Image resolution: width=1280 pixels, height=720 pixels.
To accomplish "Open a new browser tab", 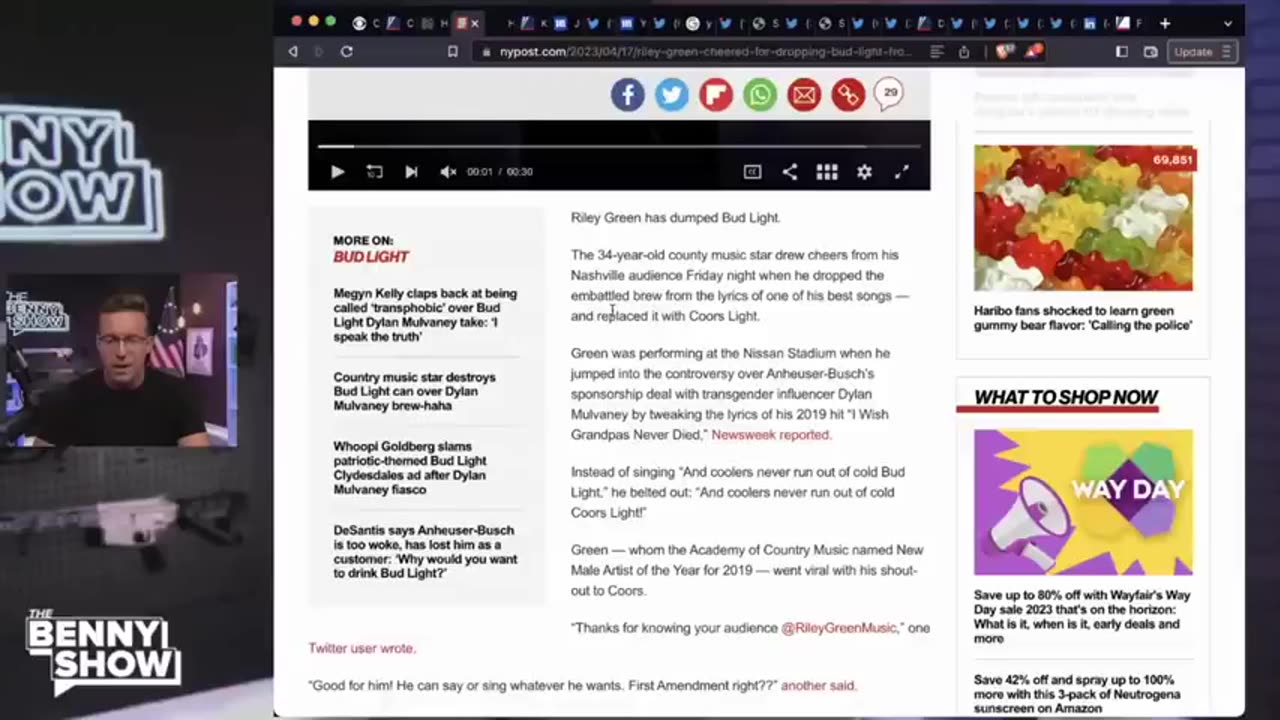I will pos(1165,23).
